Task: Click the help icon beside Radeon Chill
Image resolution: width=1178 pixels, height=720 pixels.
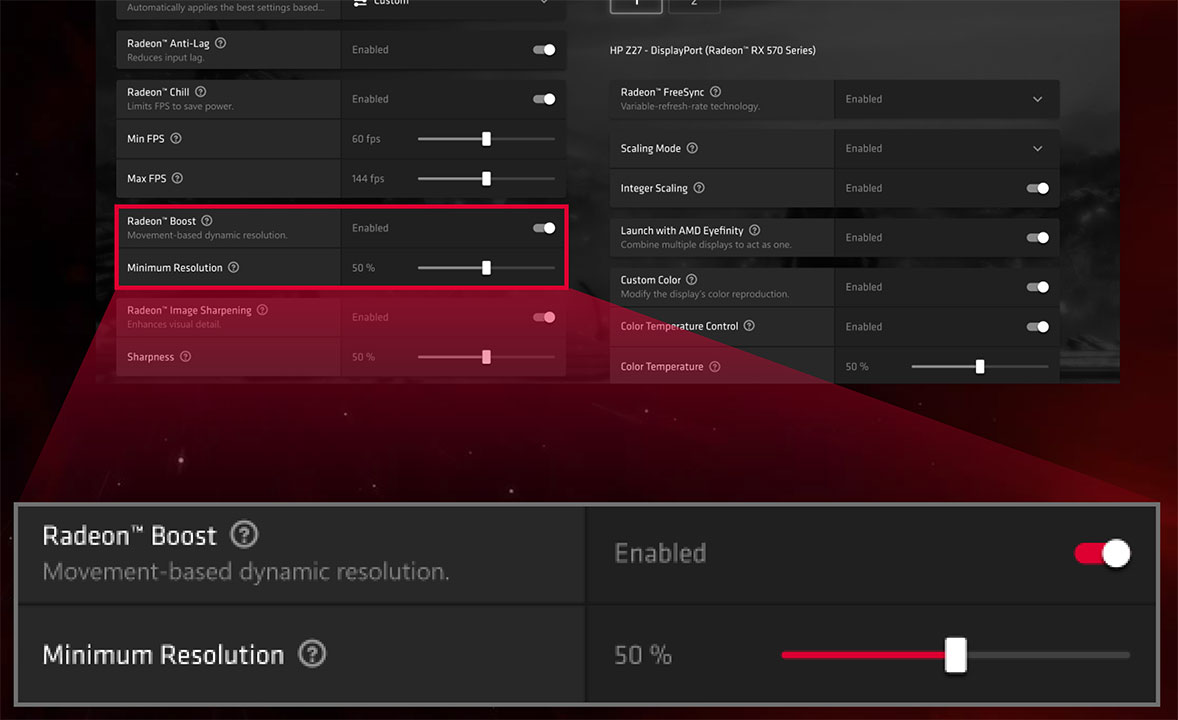Action: pyautogui.click(x=201, y=92)
